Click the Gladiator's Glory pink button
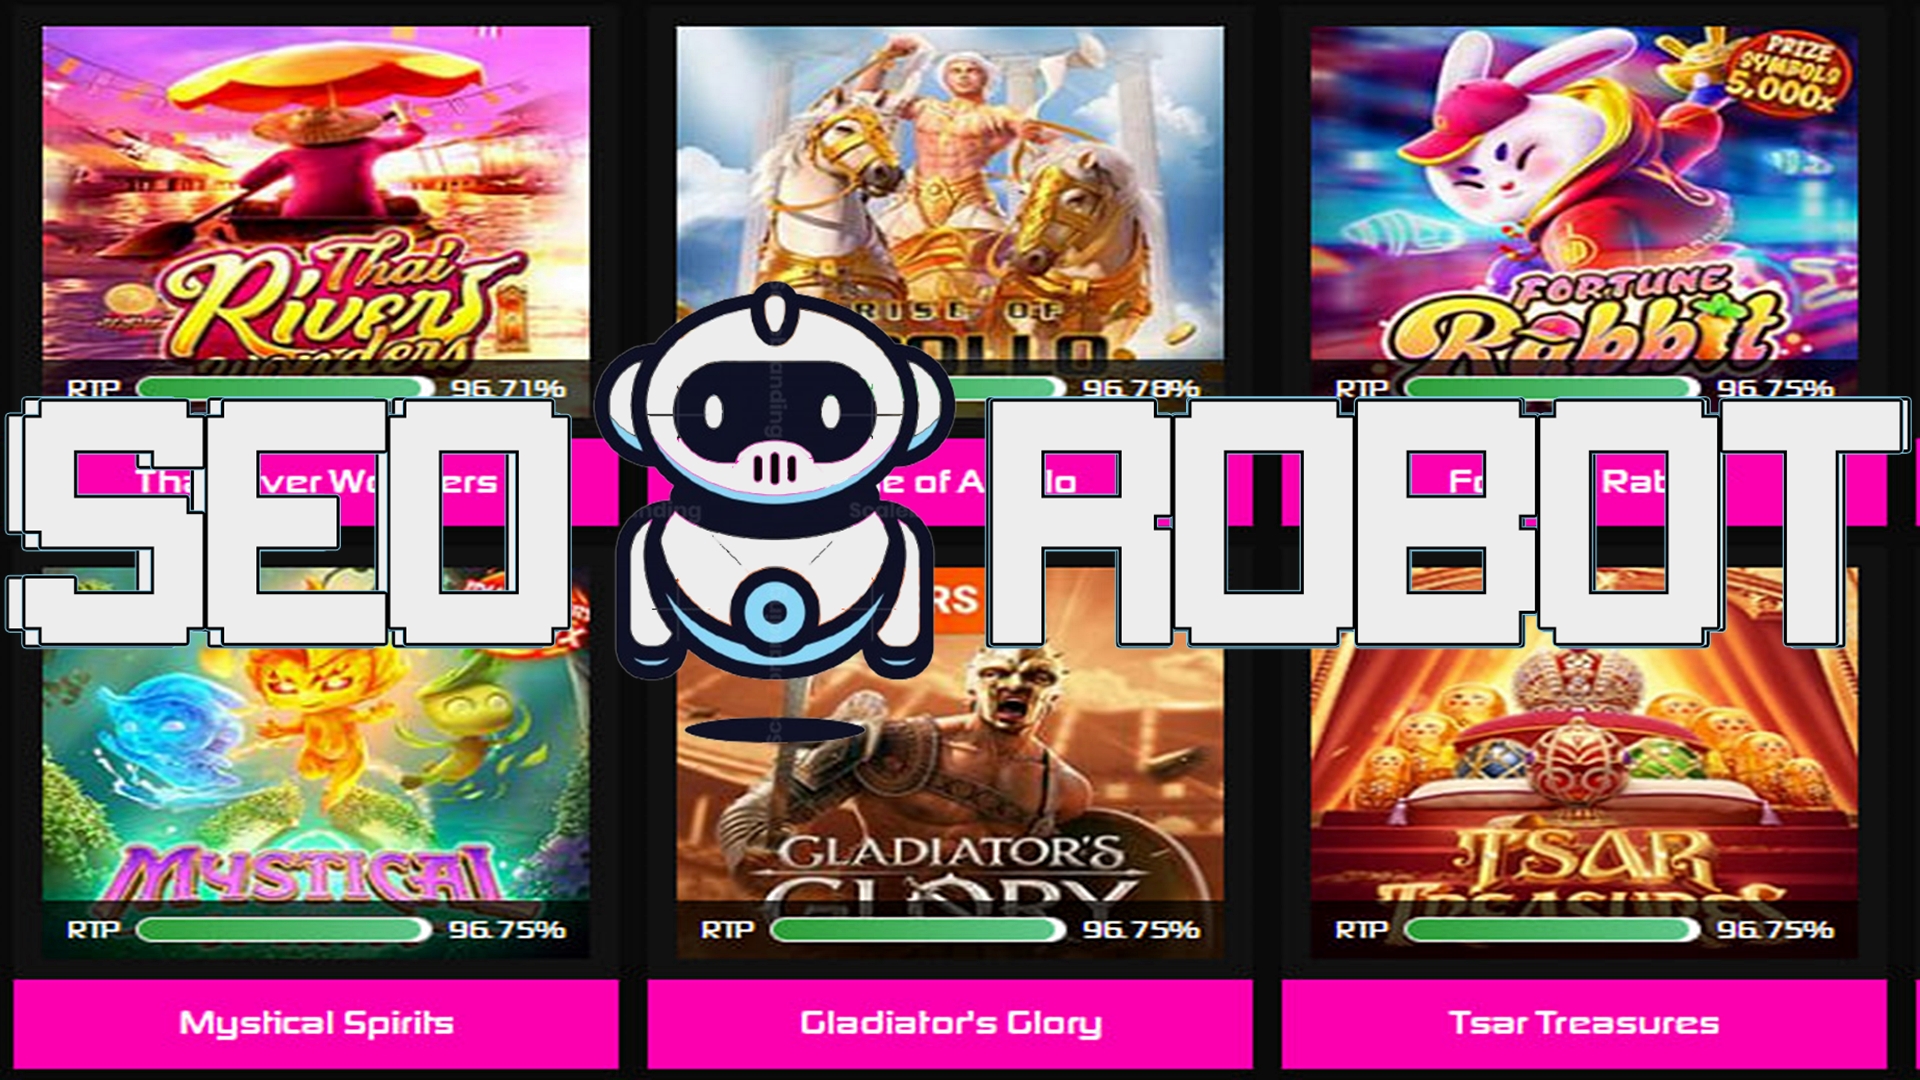This screenshot has height=1080, width=1920. click(950, 1023)
